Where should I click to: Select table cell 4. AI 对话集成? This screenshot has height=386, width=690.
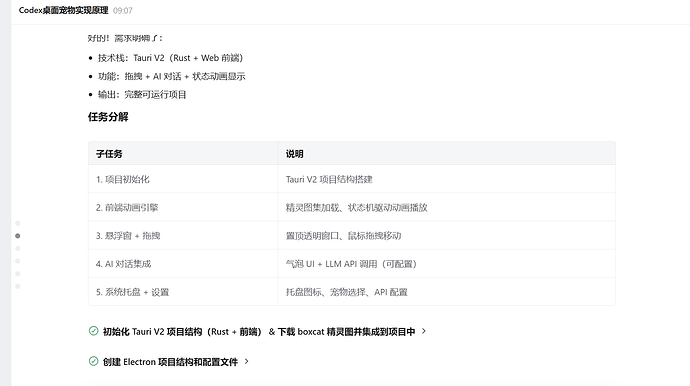pos(183,264)
